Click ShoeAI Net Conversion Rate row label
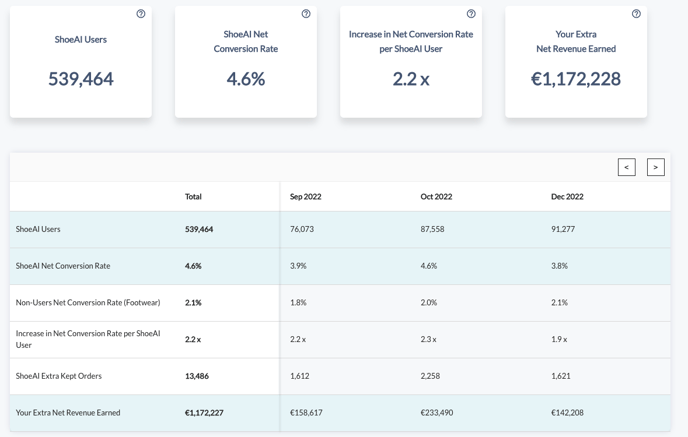The width and height of the screenshot is (688, 437). [x=63, y=266]
